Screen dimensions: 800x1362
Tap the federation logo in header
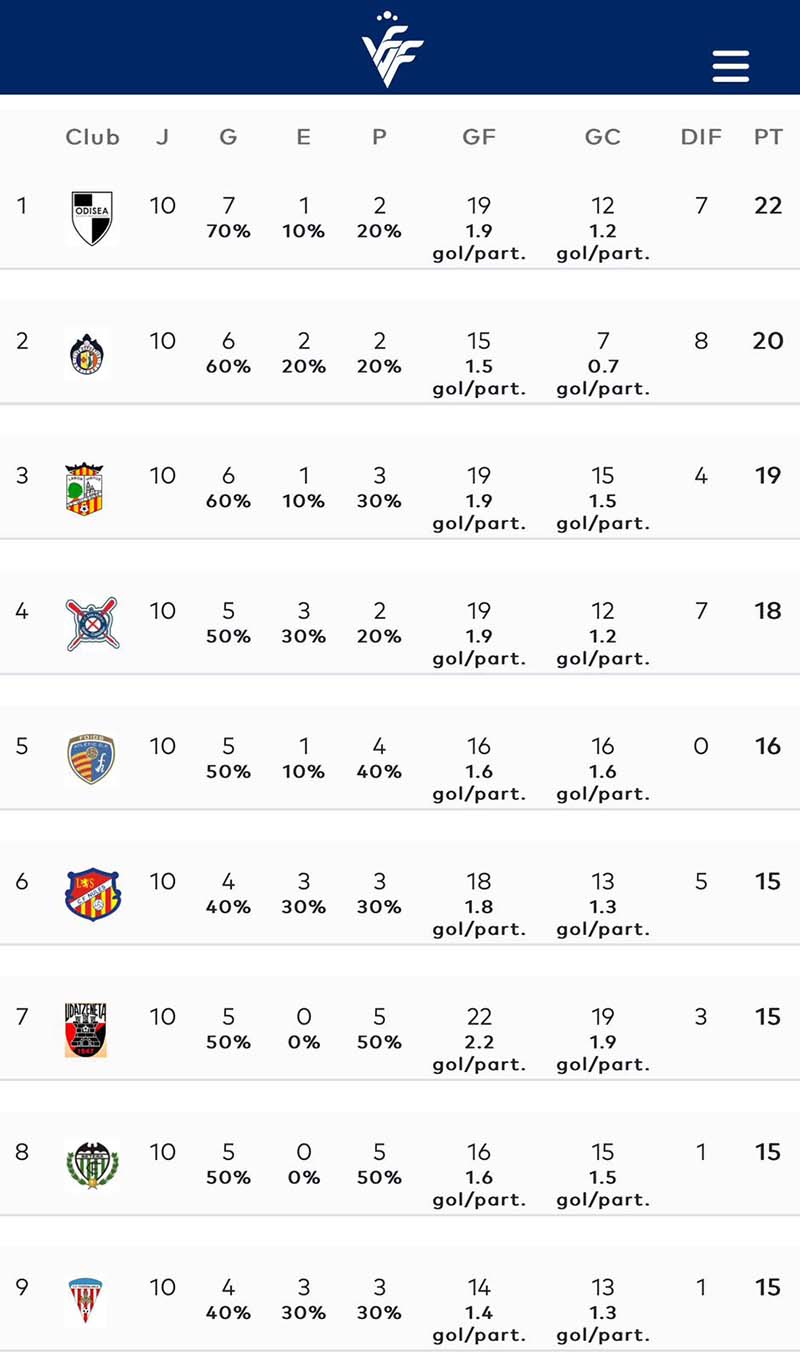click(x=392, y=50)
